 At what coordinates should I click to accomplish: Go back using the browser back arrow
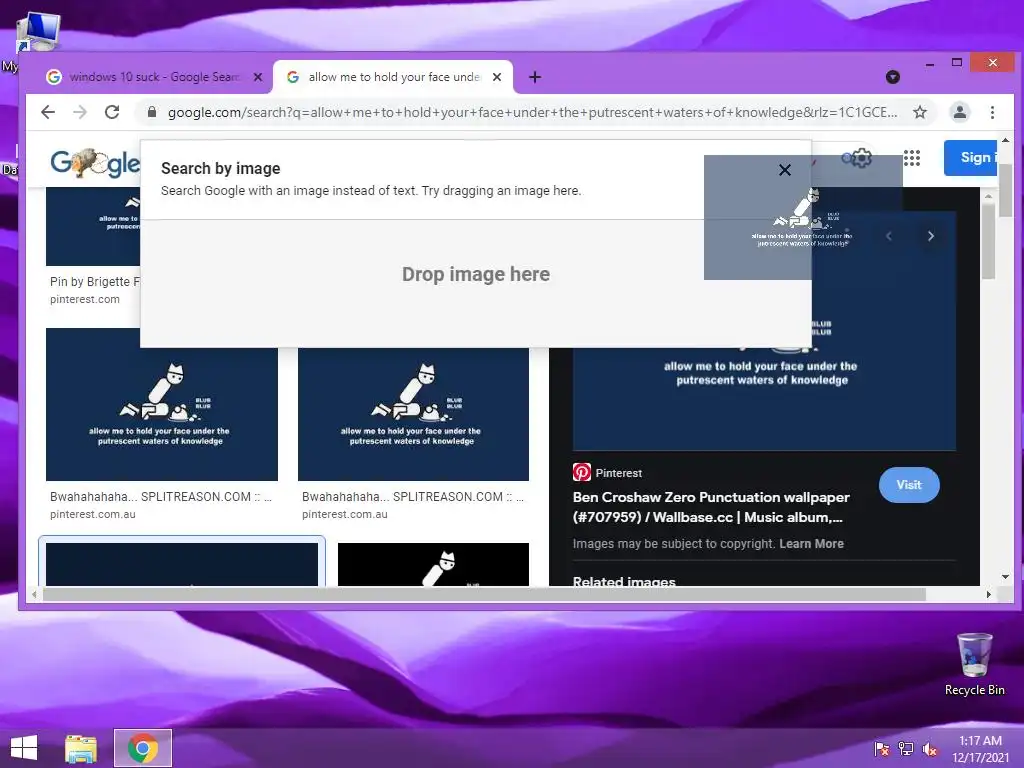48,112
